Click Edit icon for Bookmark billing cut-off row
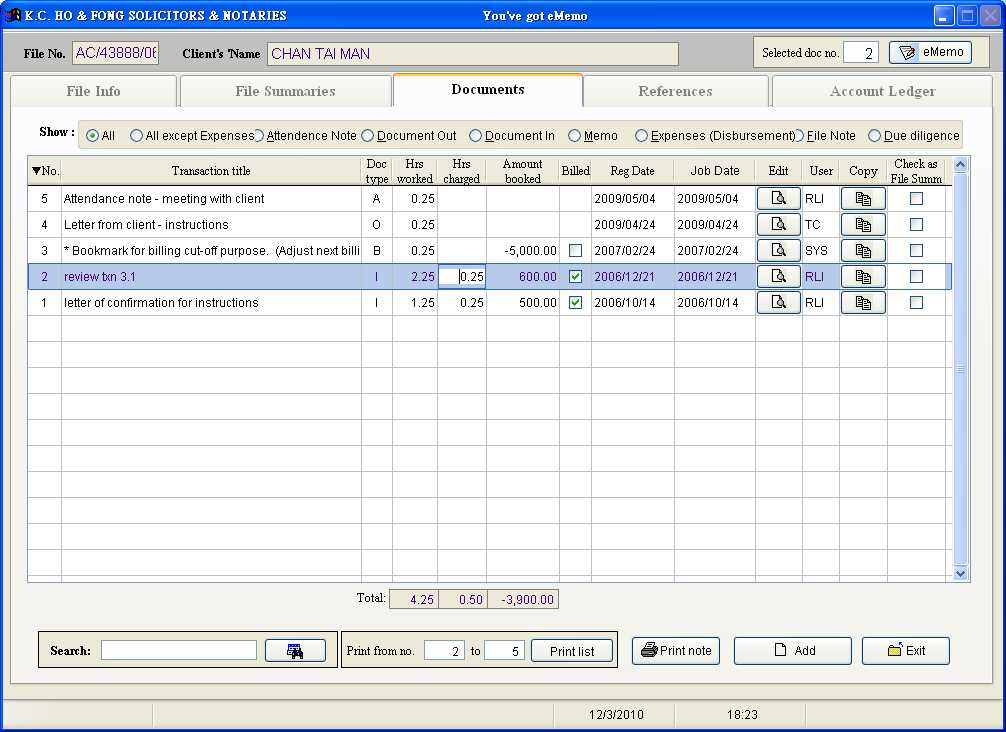 coord(778,251)
